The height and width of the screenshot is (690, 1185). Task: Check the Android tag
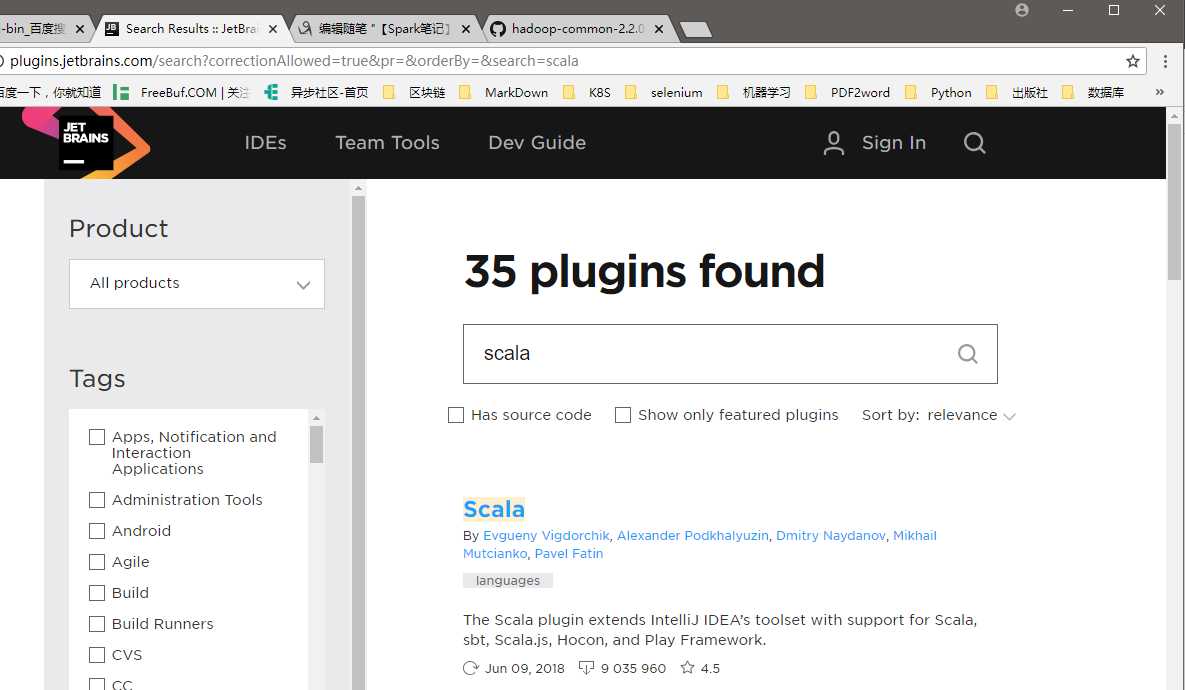(x=97, y=531)
